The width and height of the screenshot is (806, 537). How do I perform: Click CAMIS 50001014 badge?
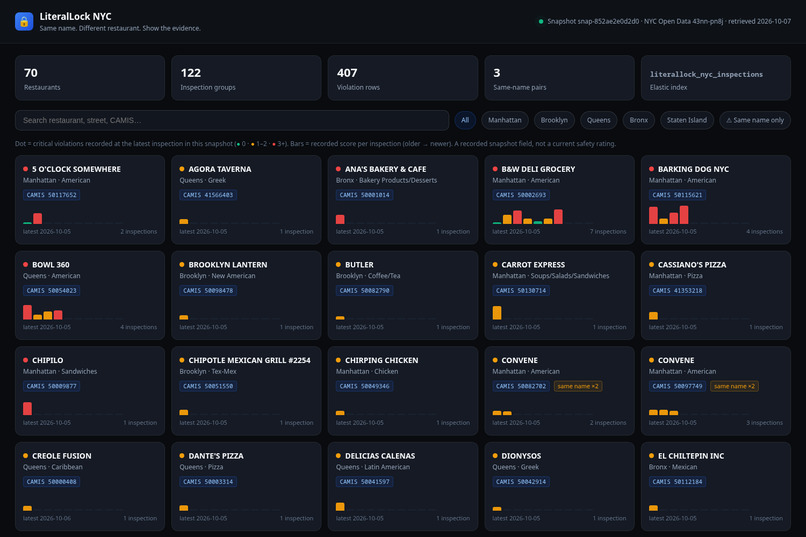pyautogui.click(x=364, y=195)
